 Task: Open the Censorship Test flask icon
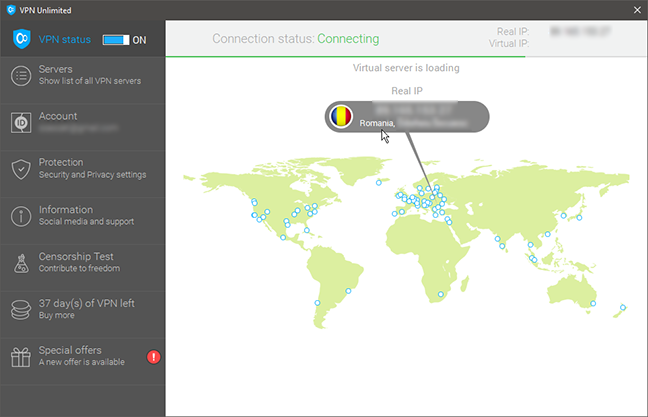21,263
